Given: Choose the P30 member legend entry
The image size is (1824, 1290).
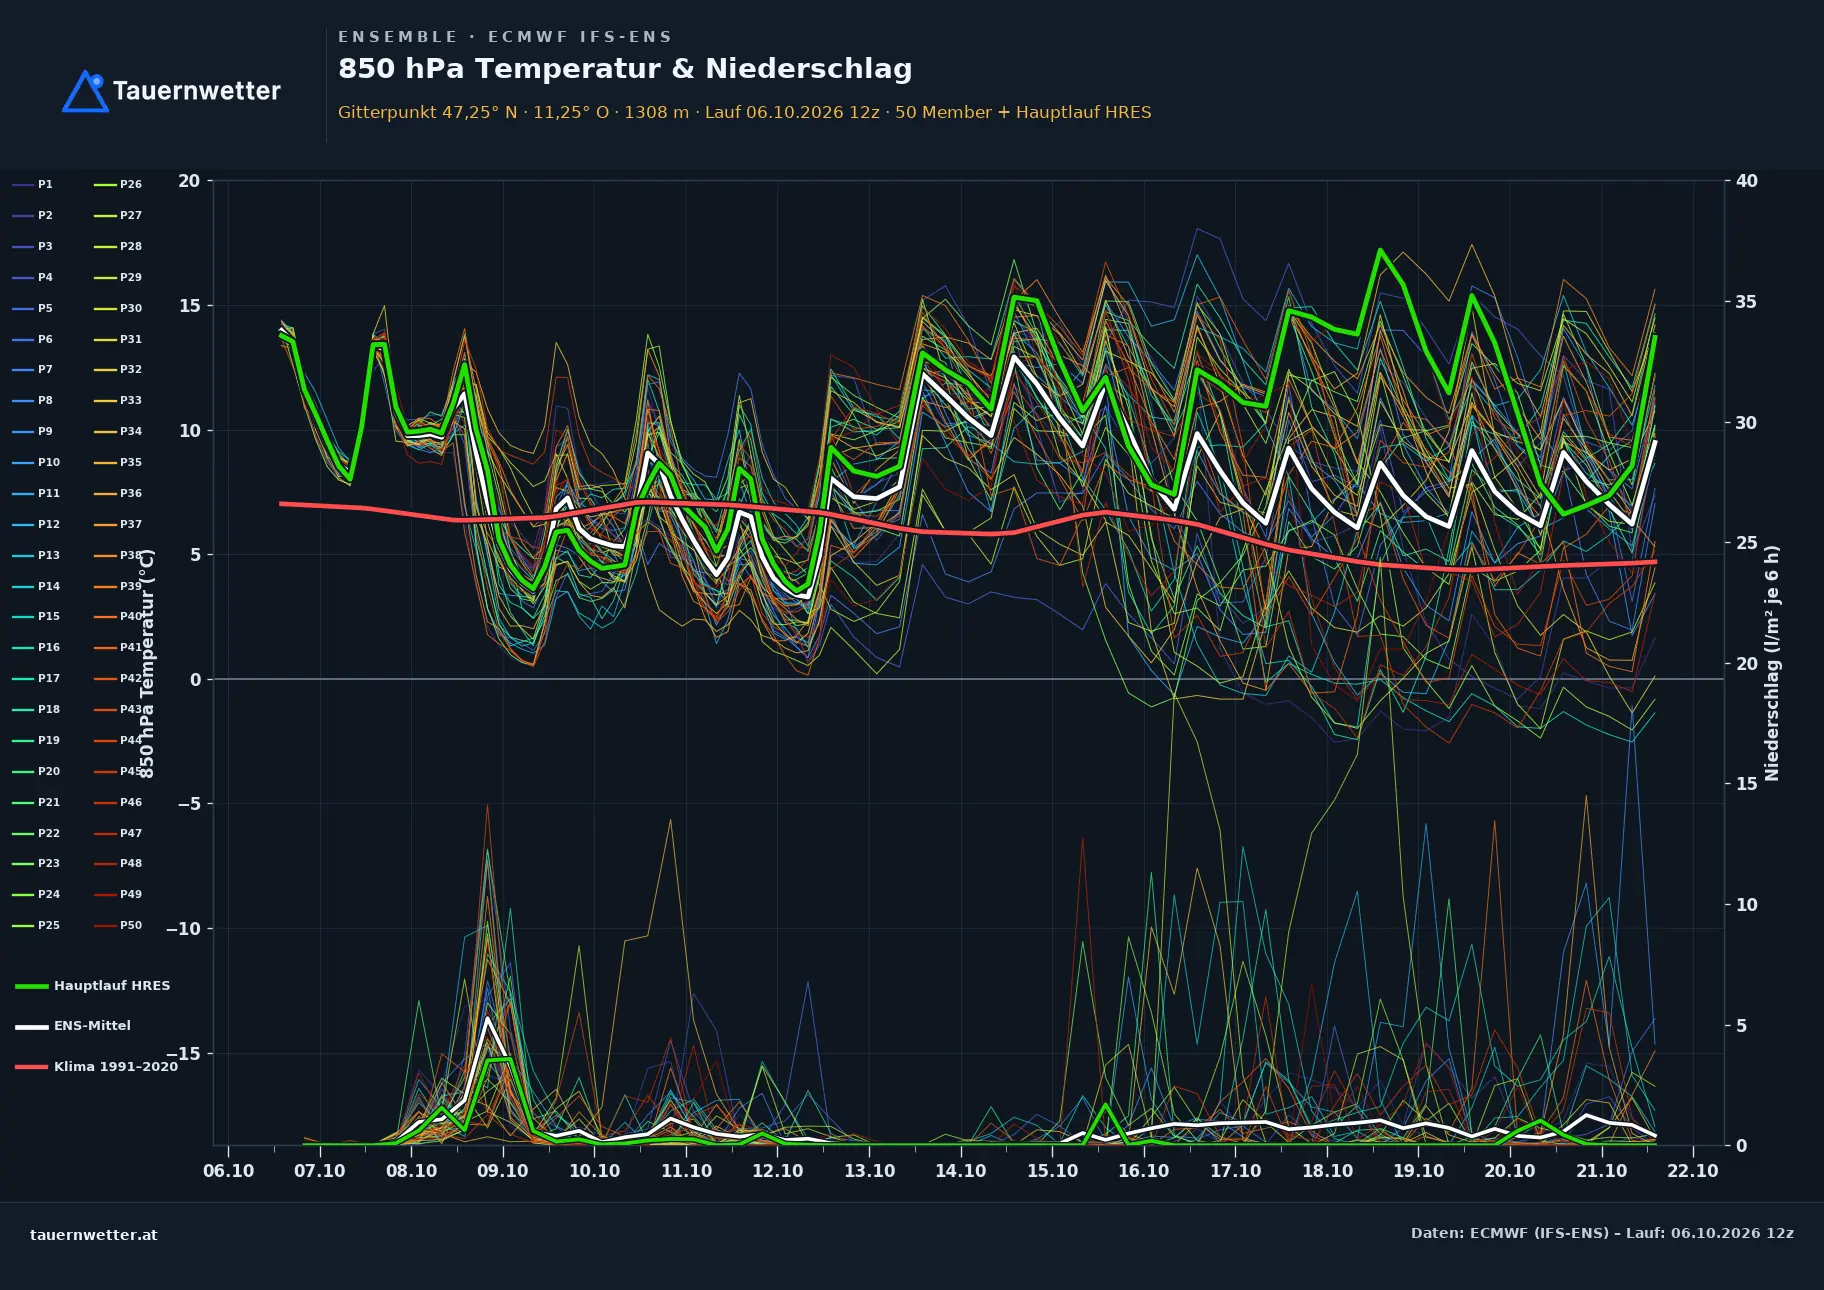Looking at the screenshot, I should 118,309.
